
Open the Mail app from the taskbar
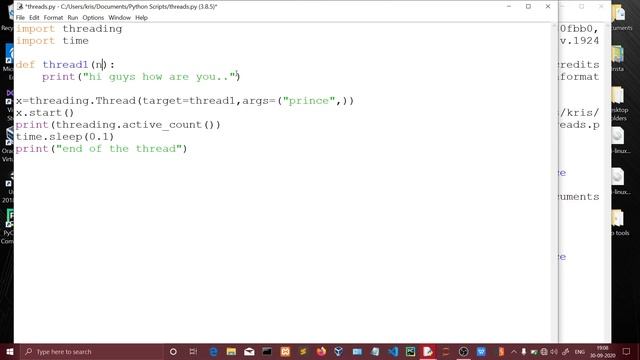tap(249, 351)
